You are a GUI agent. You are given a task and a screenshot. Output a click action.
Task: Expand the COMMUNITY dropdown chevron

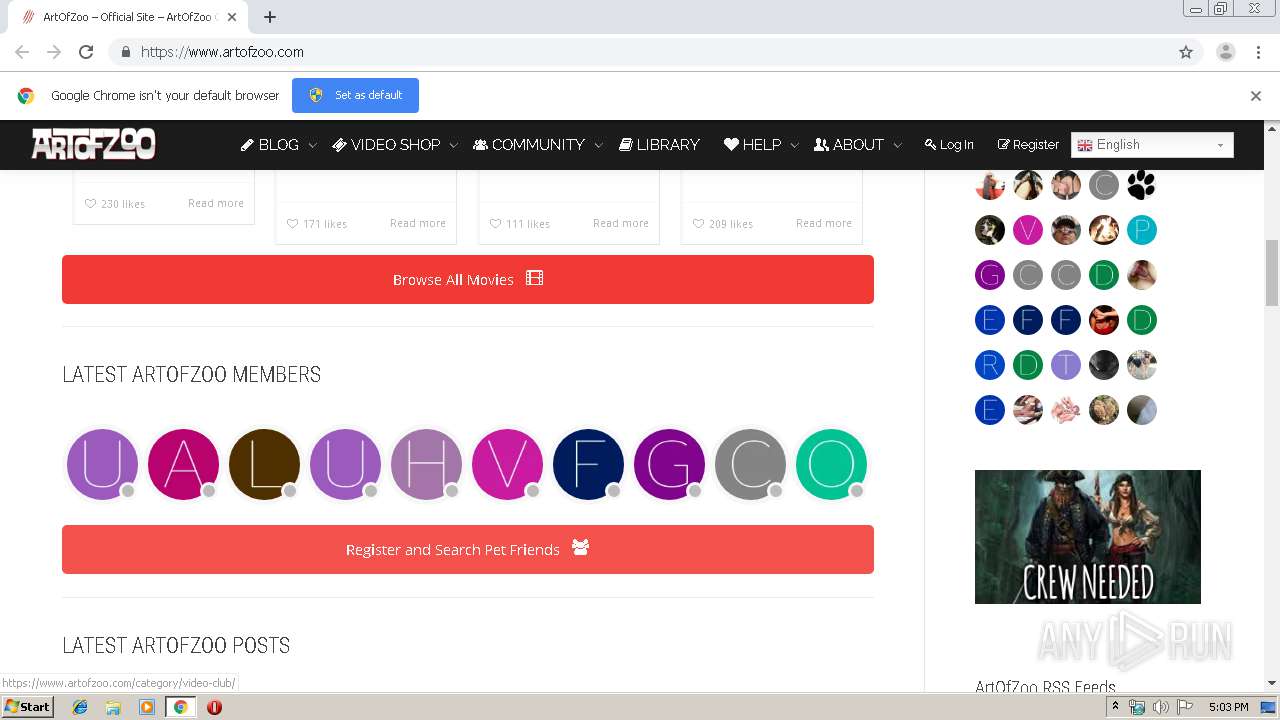point(598,146)
